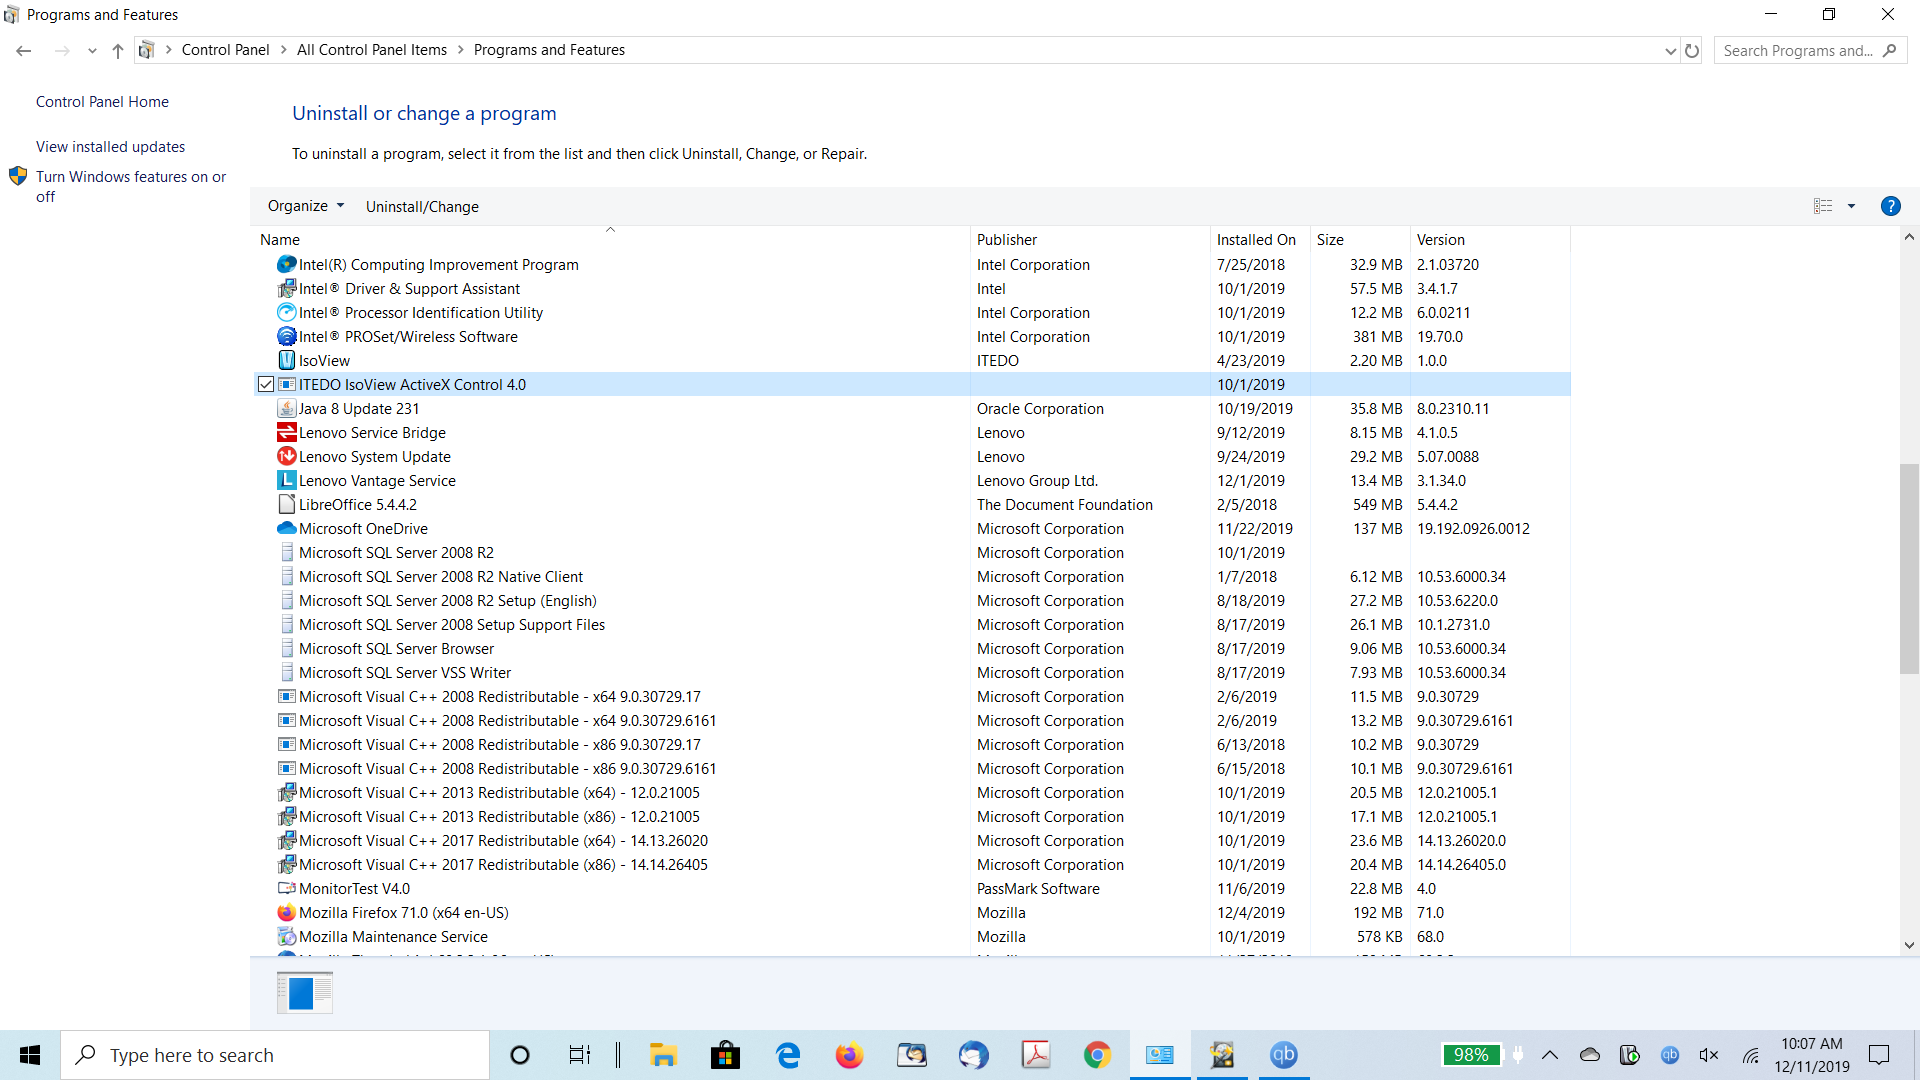Click the Lenovo System Update icon
This screenshot has width=1920, height=1080.
[x=287, y=457]
